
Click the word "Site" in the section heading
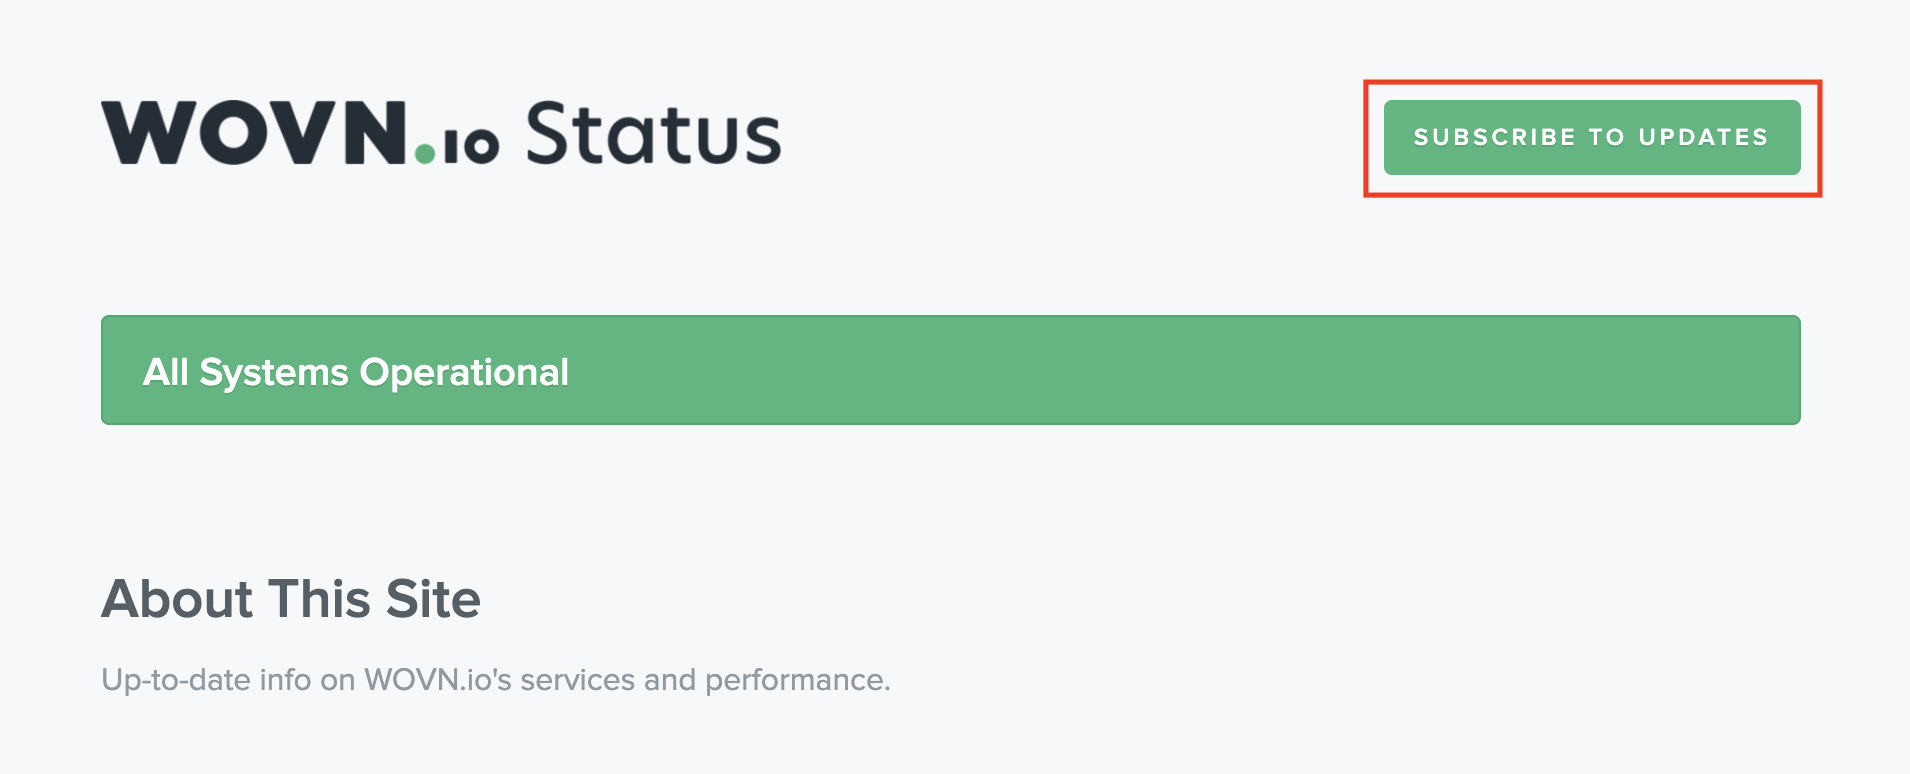click(x=433, y=599)
